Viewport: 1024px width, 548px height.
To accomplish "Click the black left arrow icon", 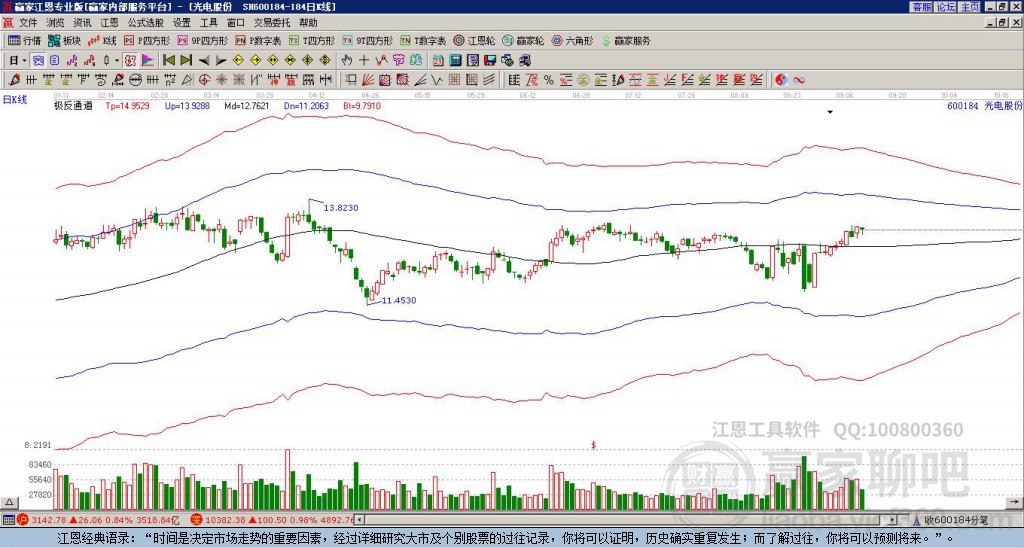I will [x=204, y=60].
